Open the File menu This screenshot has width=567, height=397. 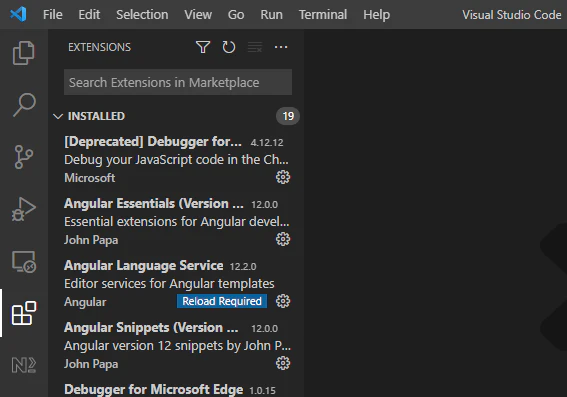tap(53, 15)
